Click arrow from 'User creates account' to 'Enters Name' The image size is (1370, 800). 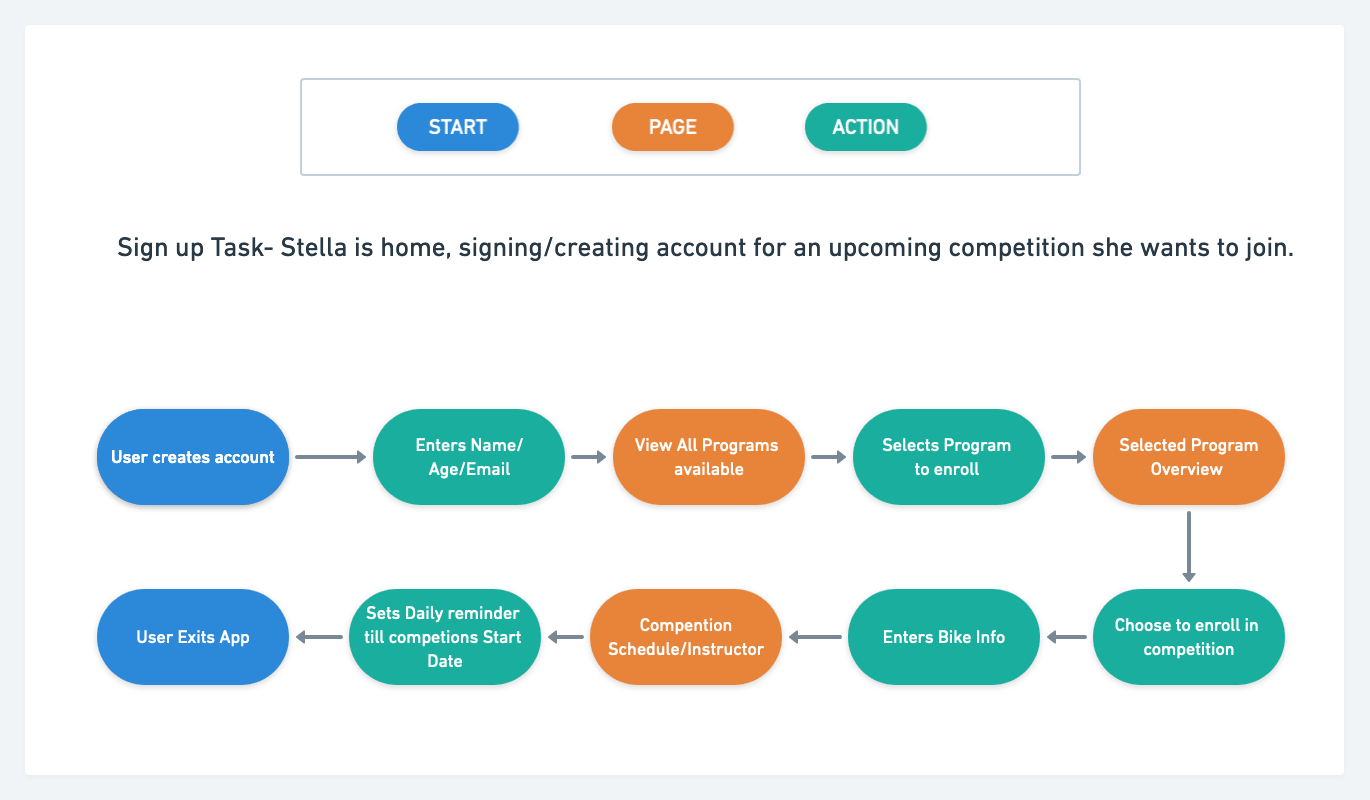331,457
